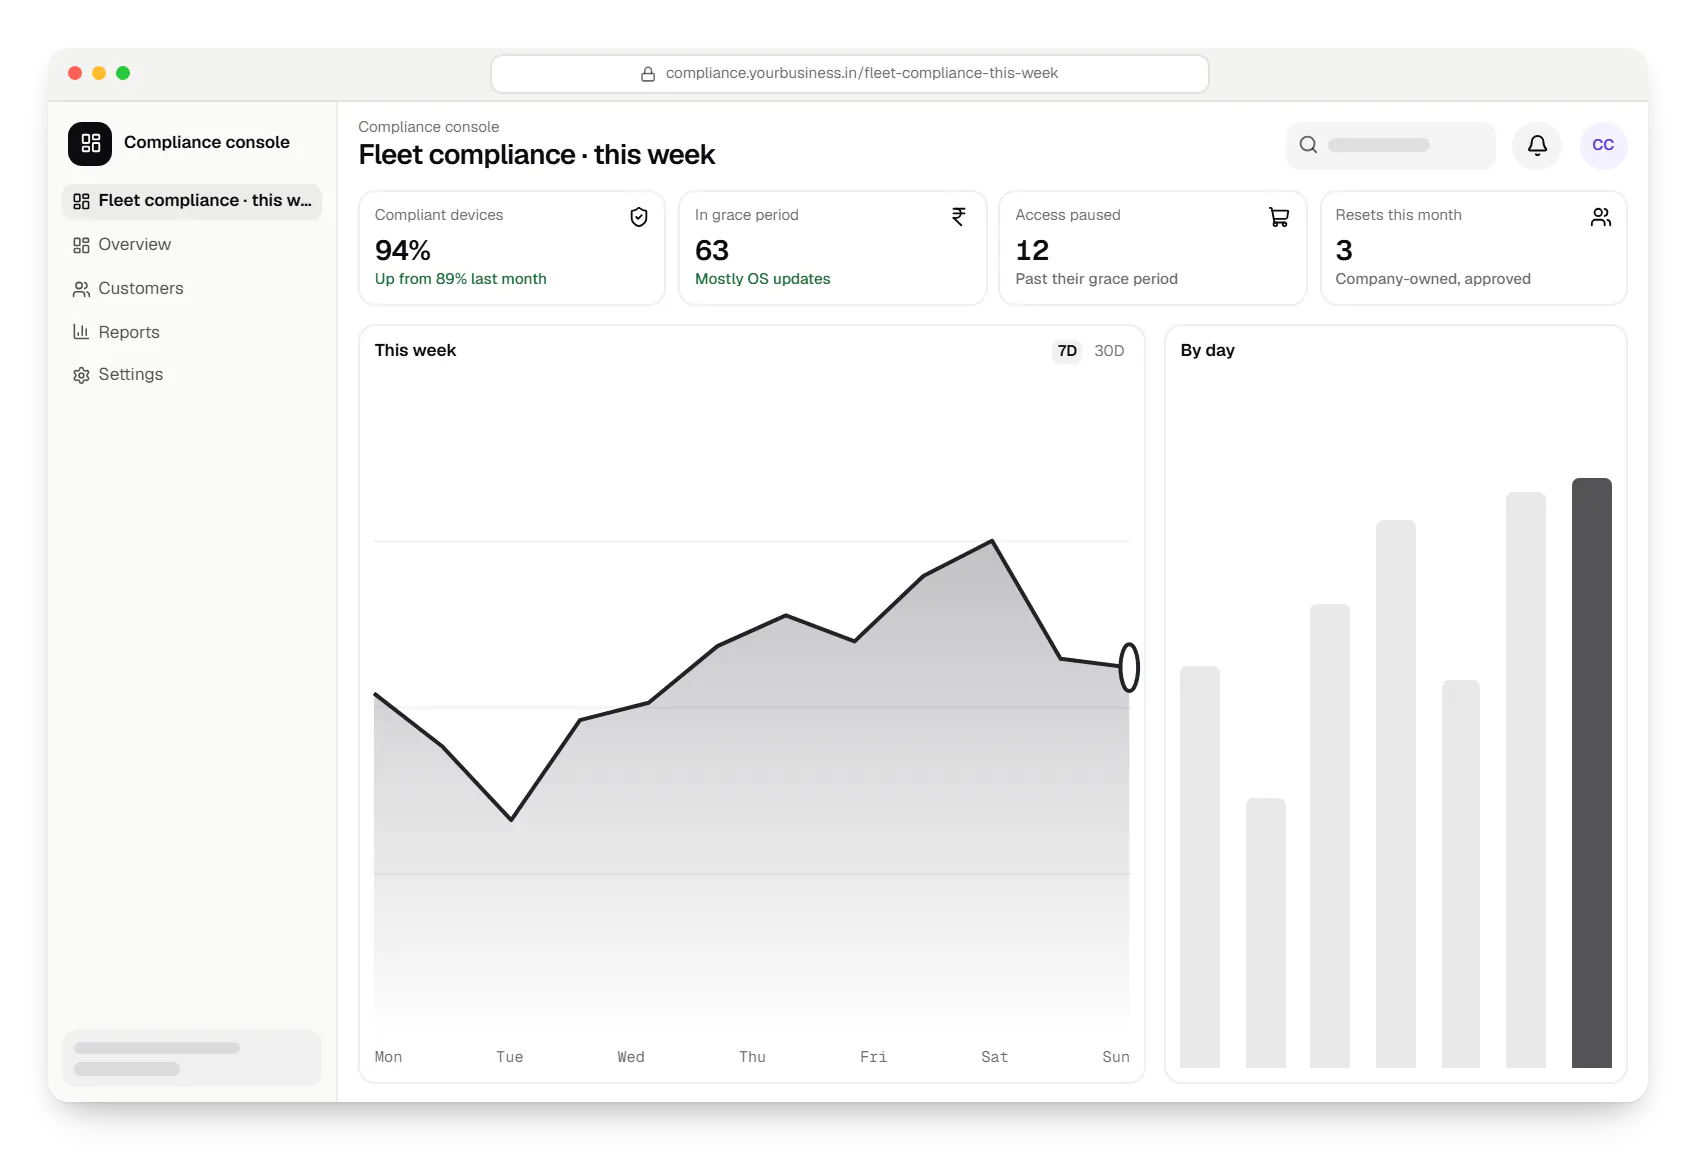Close the window with red button
1696x1150 pixels.
75,73
